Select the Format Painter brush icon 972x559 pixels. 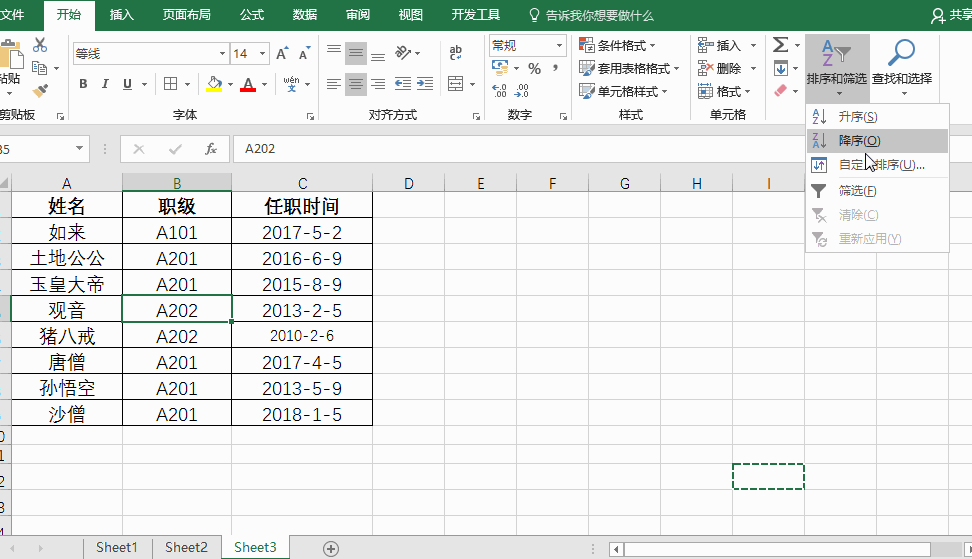click(x=40, y=91)
